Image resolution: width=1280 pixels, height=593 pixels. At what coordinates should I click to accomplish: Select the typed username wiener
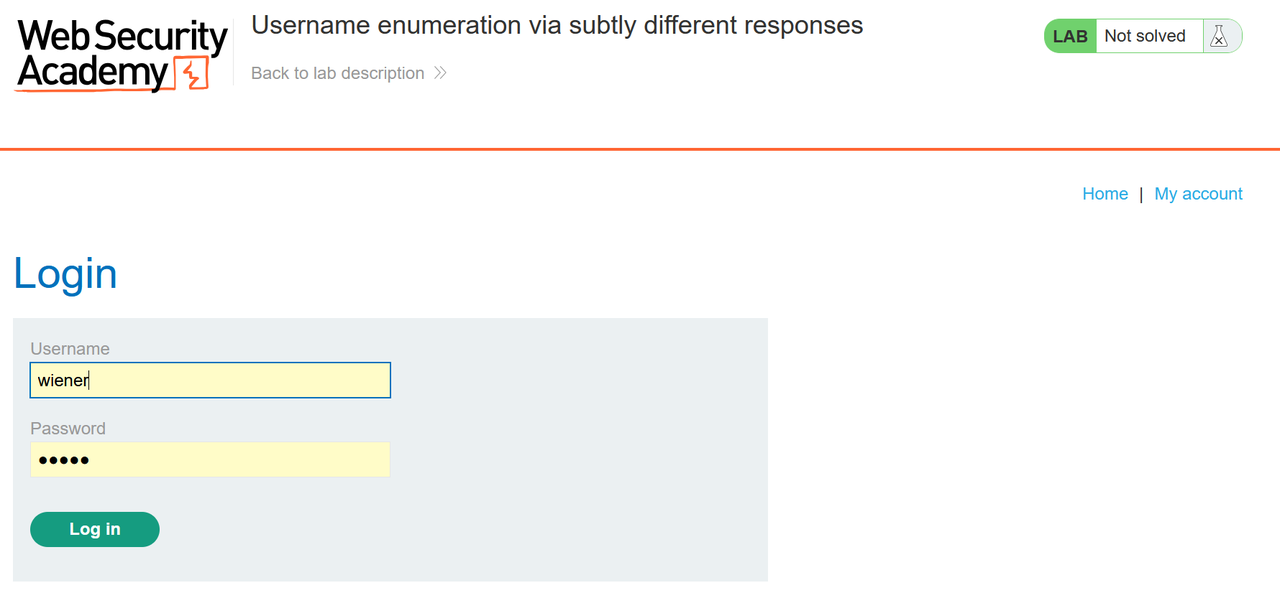click(63, 380)
